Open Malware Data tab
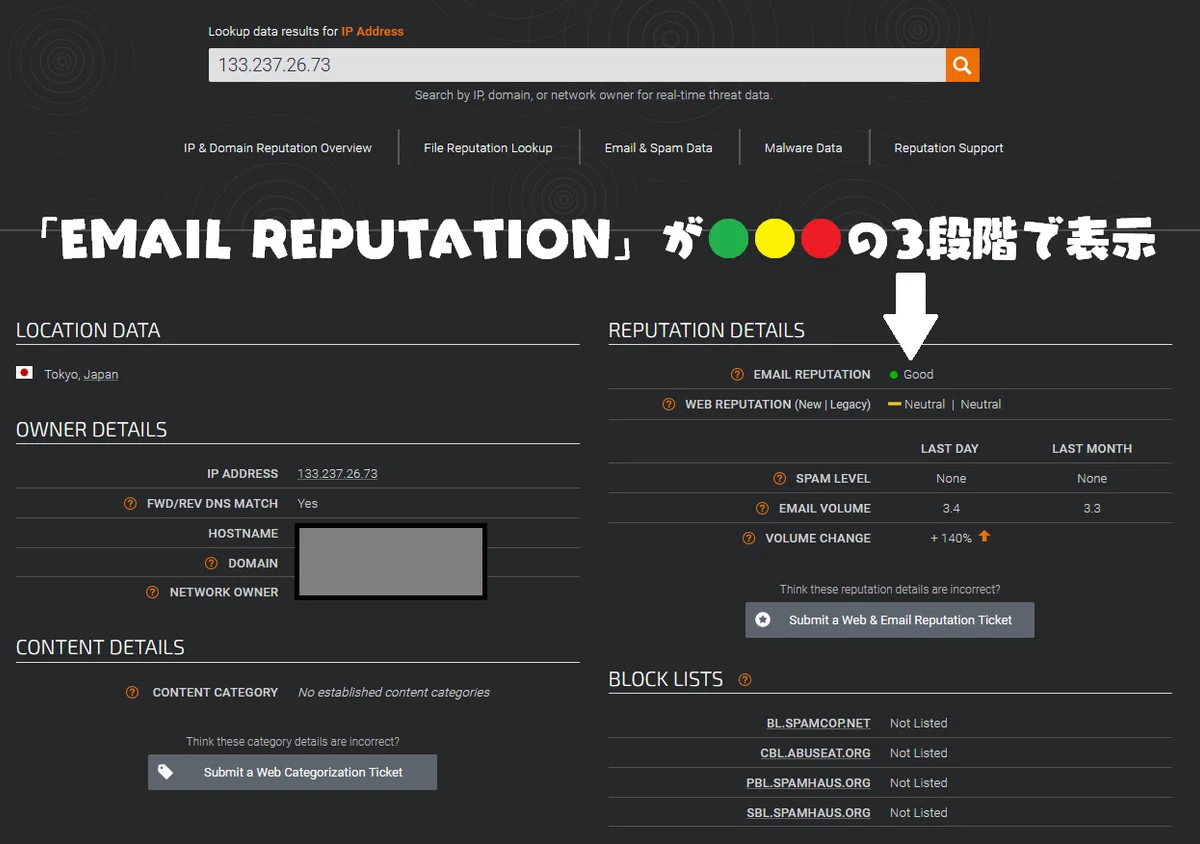1200x844 pixels. coord(803,148)
